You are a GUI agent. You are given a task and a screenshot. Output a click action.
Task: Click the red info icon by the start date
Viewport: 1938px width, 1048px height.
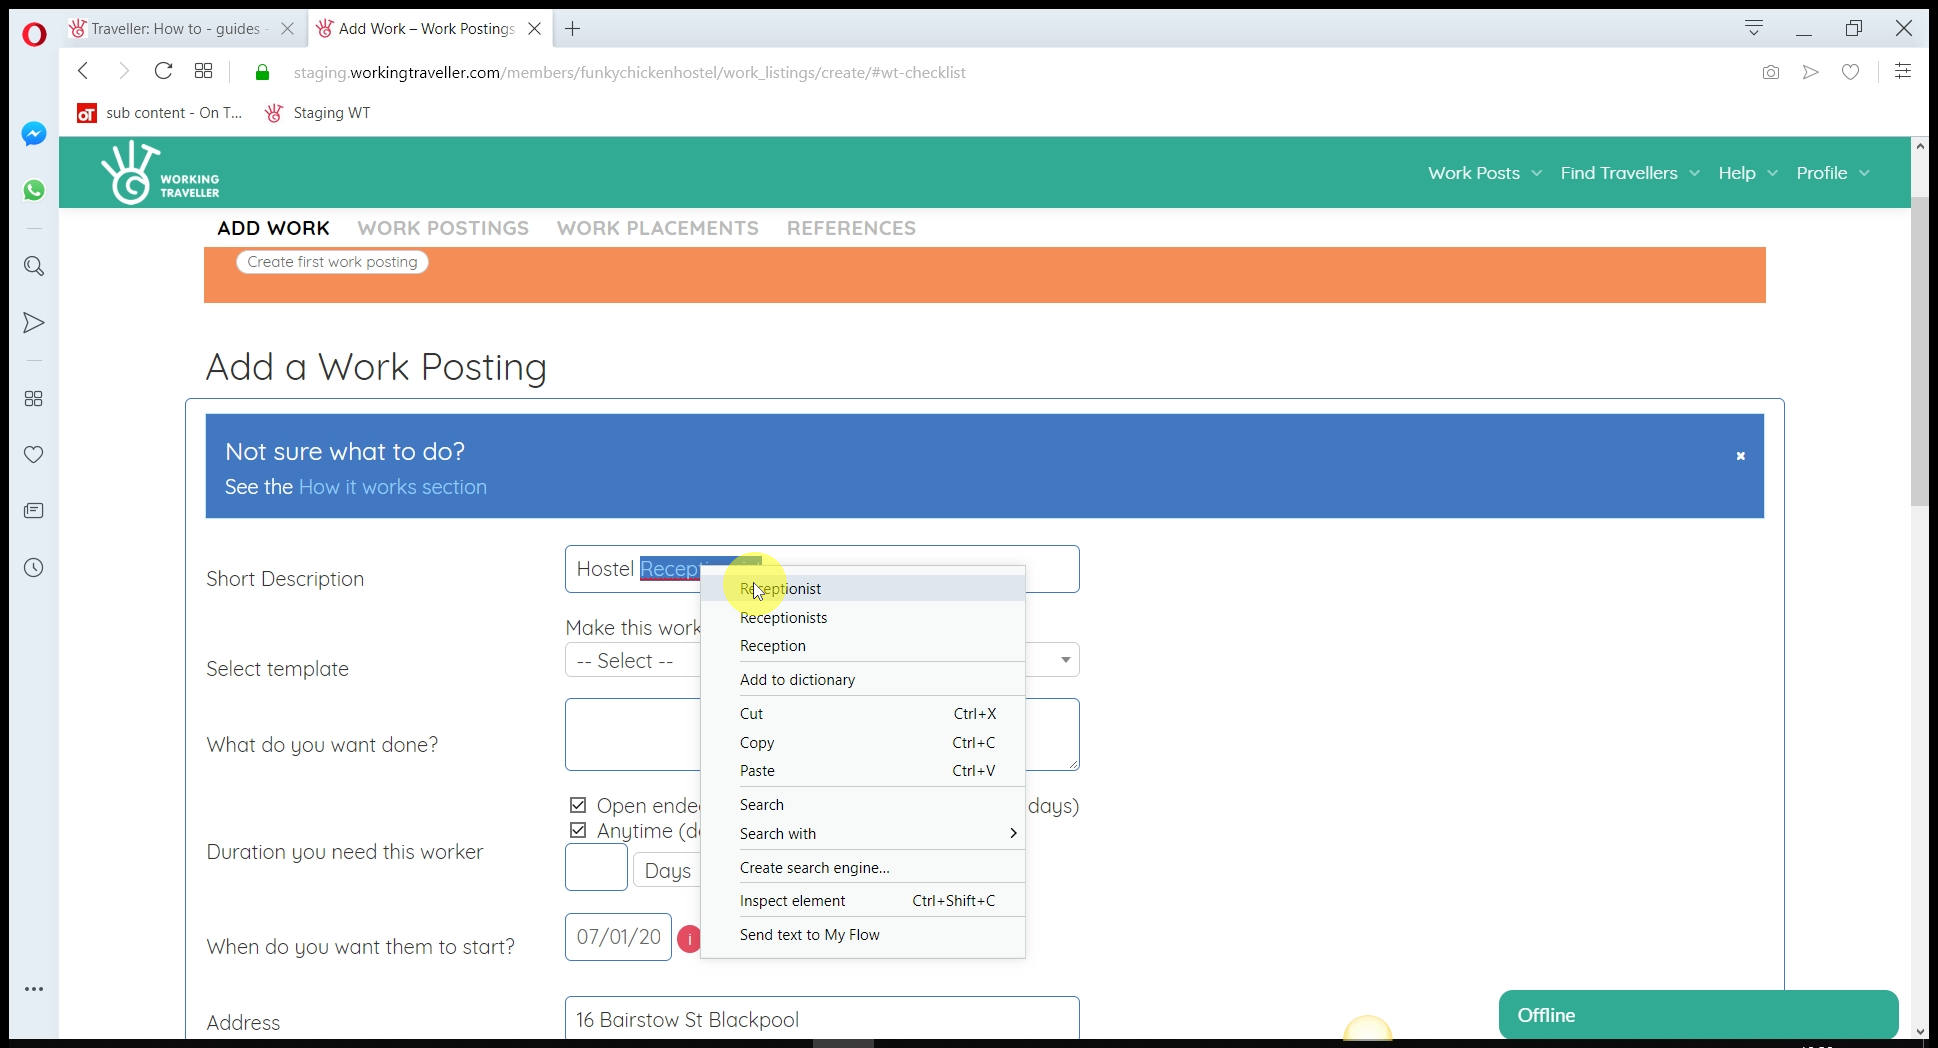688,939
